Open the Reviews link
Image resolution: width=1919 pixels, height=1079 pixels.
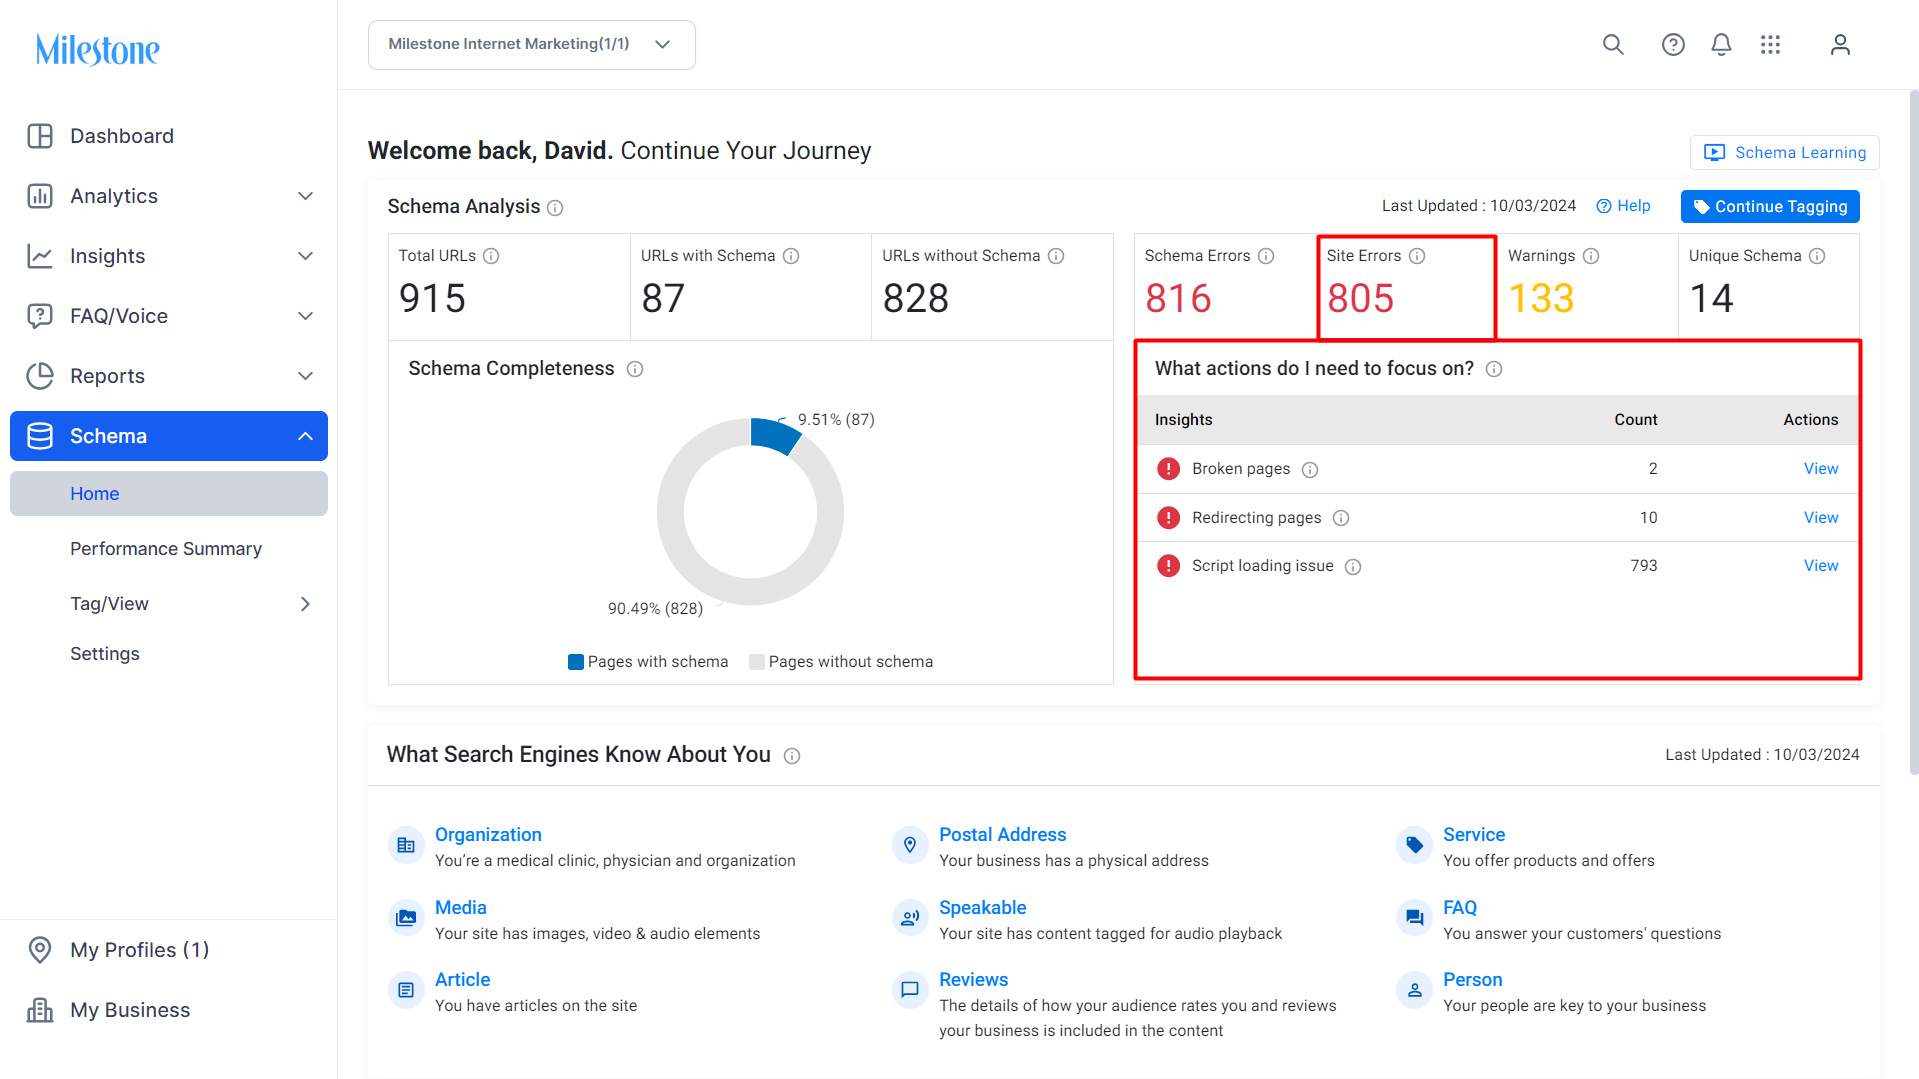pos(973,980)
